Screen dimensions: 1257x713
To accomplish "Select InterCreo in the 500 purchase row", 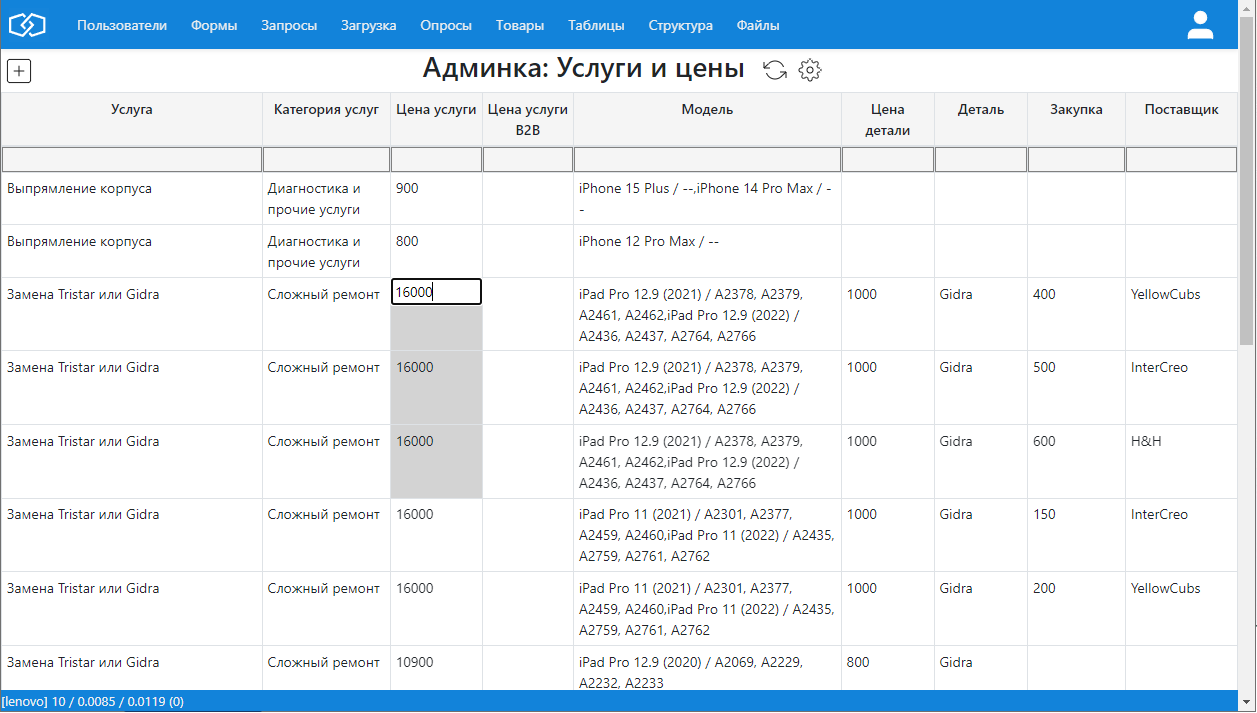I will click(1181, 387).
